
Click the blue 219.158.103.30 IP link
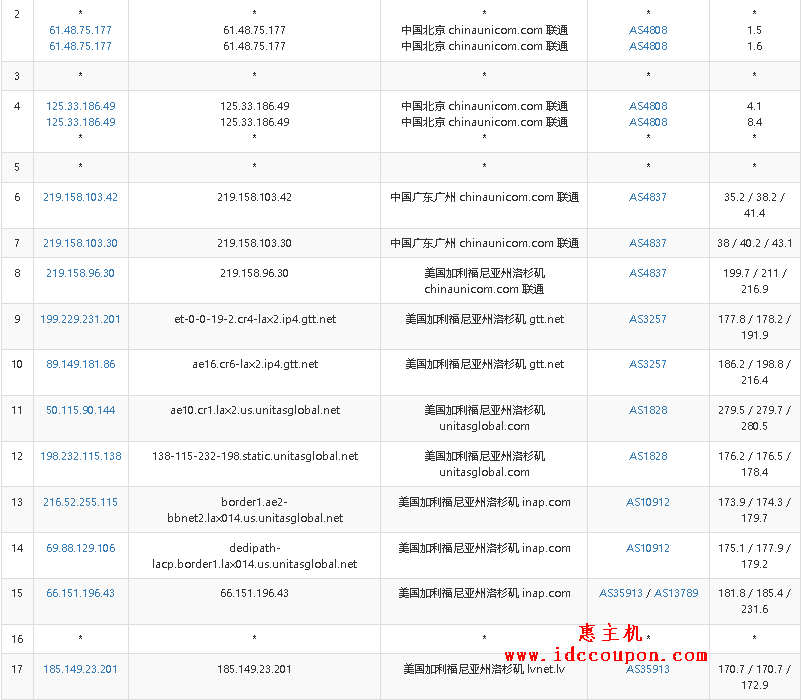[x=80, y=243]
